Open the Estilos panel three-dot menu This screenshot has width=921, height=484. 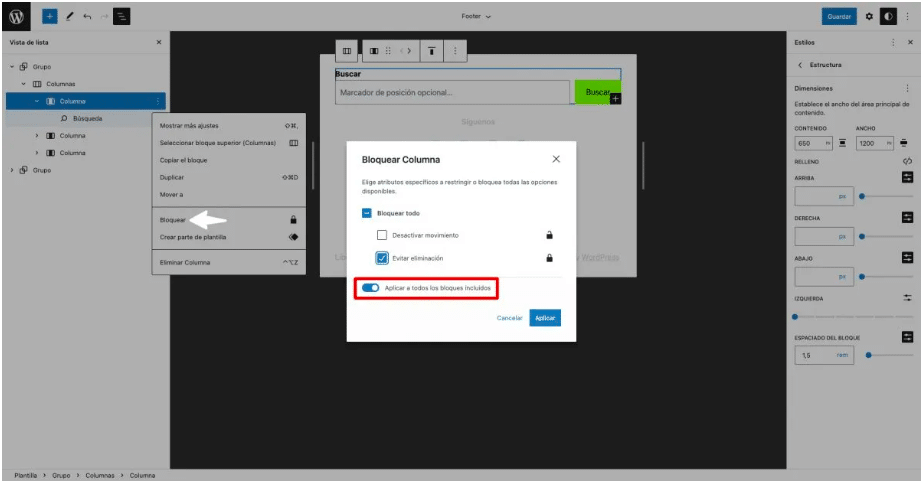(x=893, y=42)
